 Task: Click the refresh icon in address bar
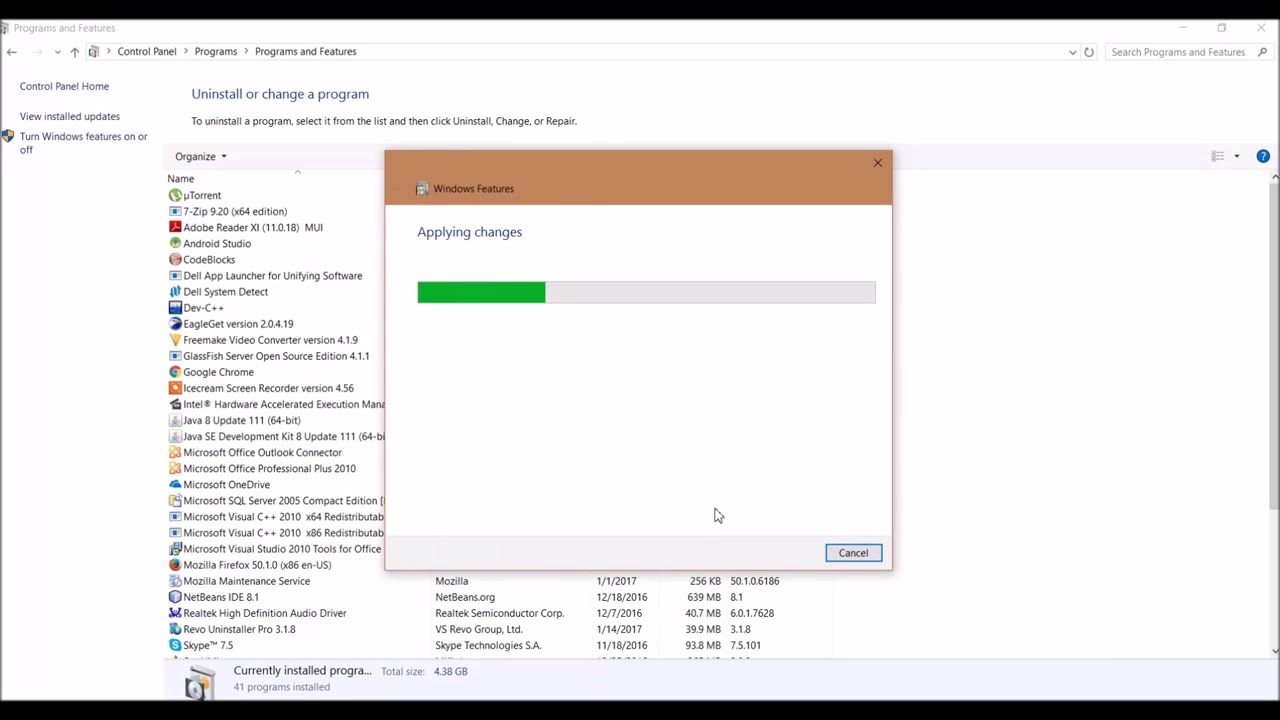point(1089,52)
